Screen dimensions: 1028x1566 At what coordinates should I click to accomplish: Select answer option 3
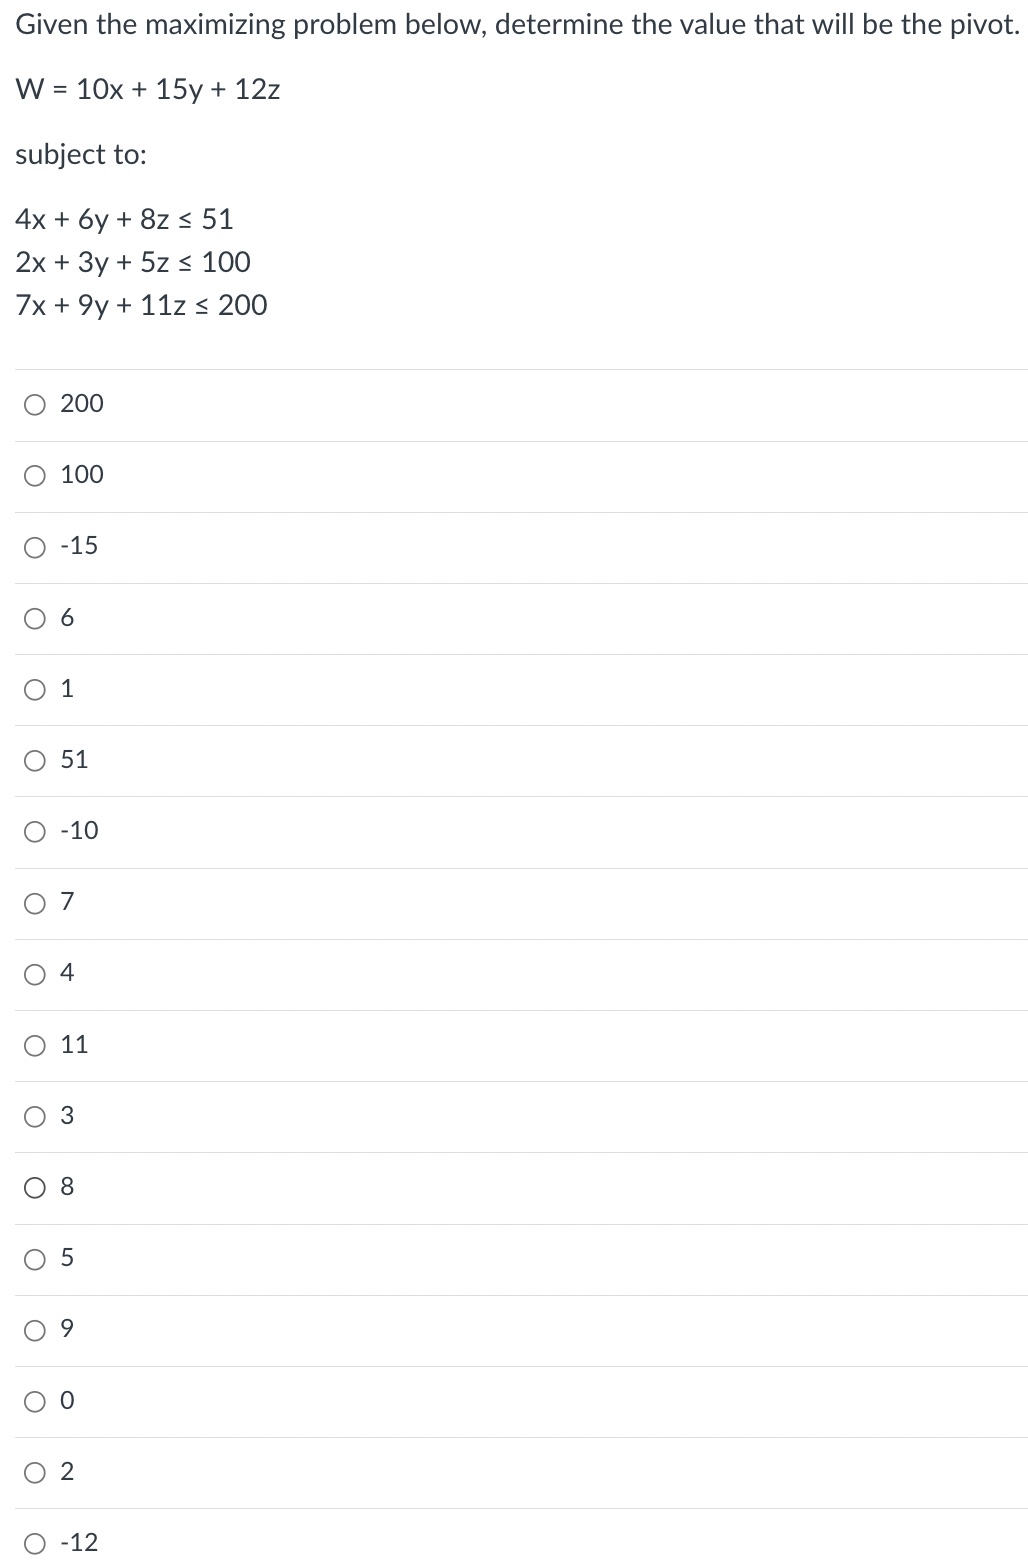pos(35,1115)
